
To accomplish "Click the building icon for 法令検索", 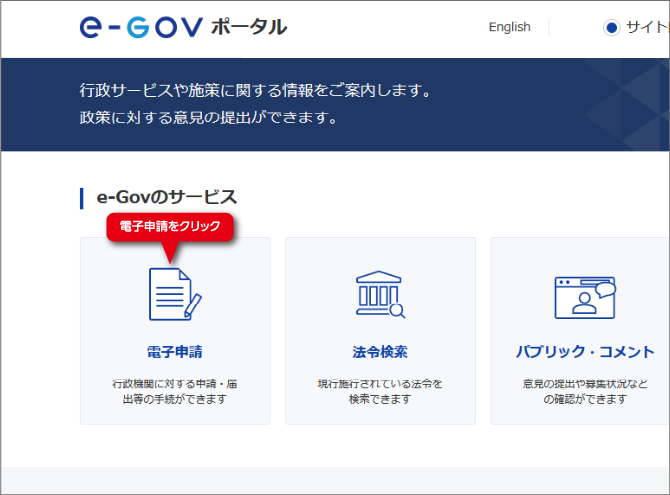I will (380, 294).
